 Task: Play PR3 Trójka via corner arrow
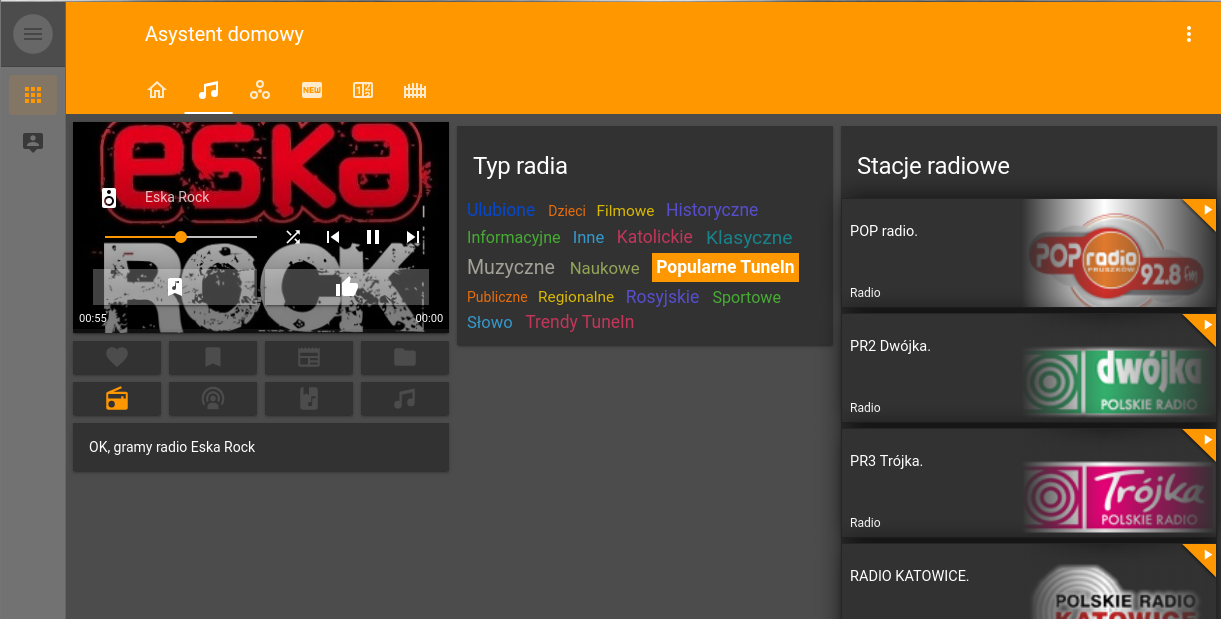point(1206,439)
